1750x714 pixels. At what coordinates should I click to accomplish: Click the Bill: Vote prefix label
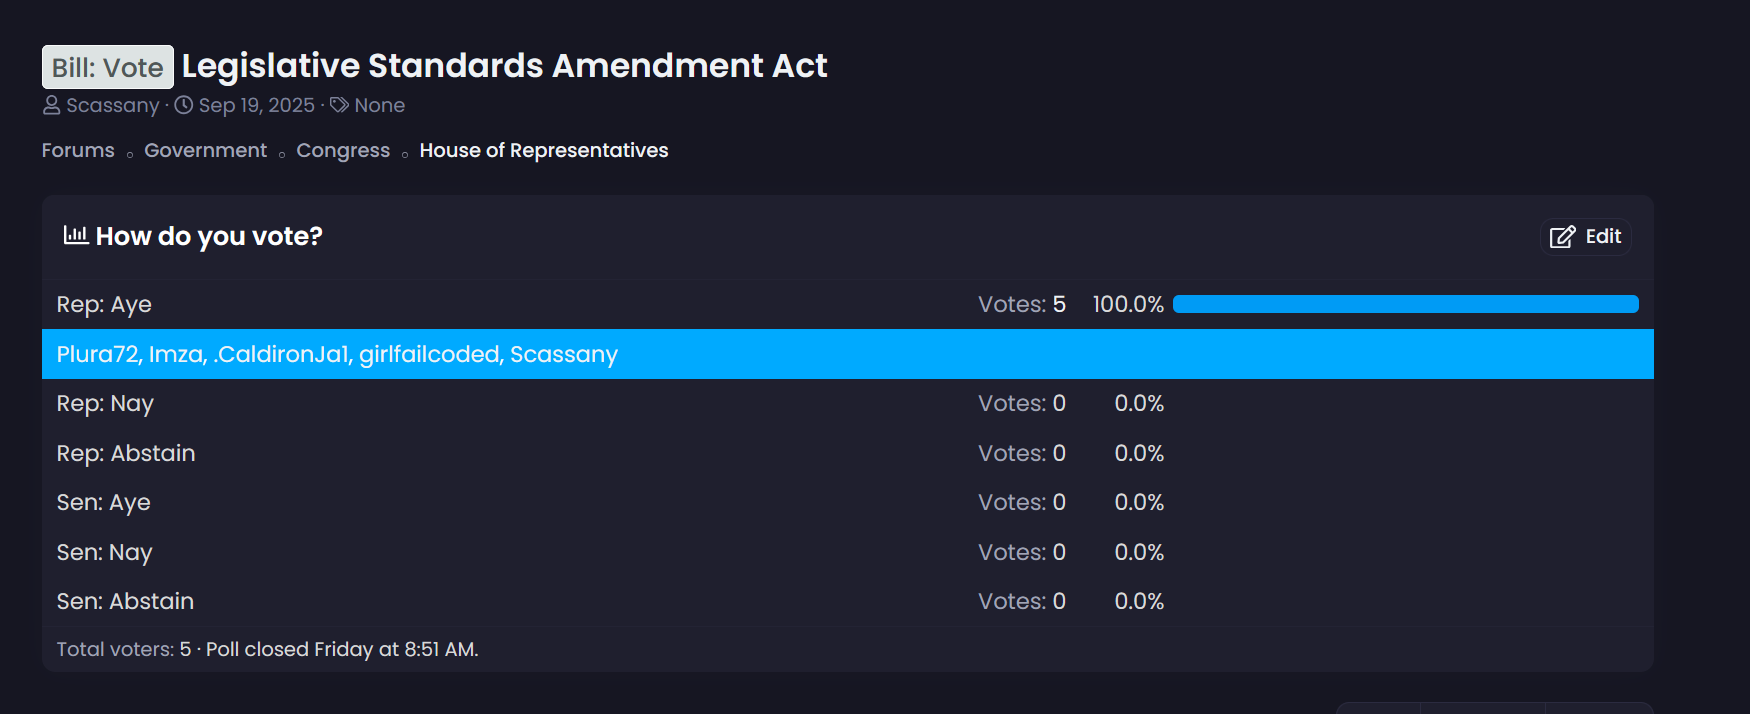coord(108,67)
